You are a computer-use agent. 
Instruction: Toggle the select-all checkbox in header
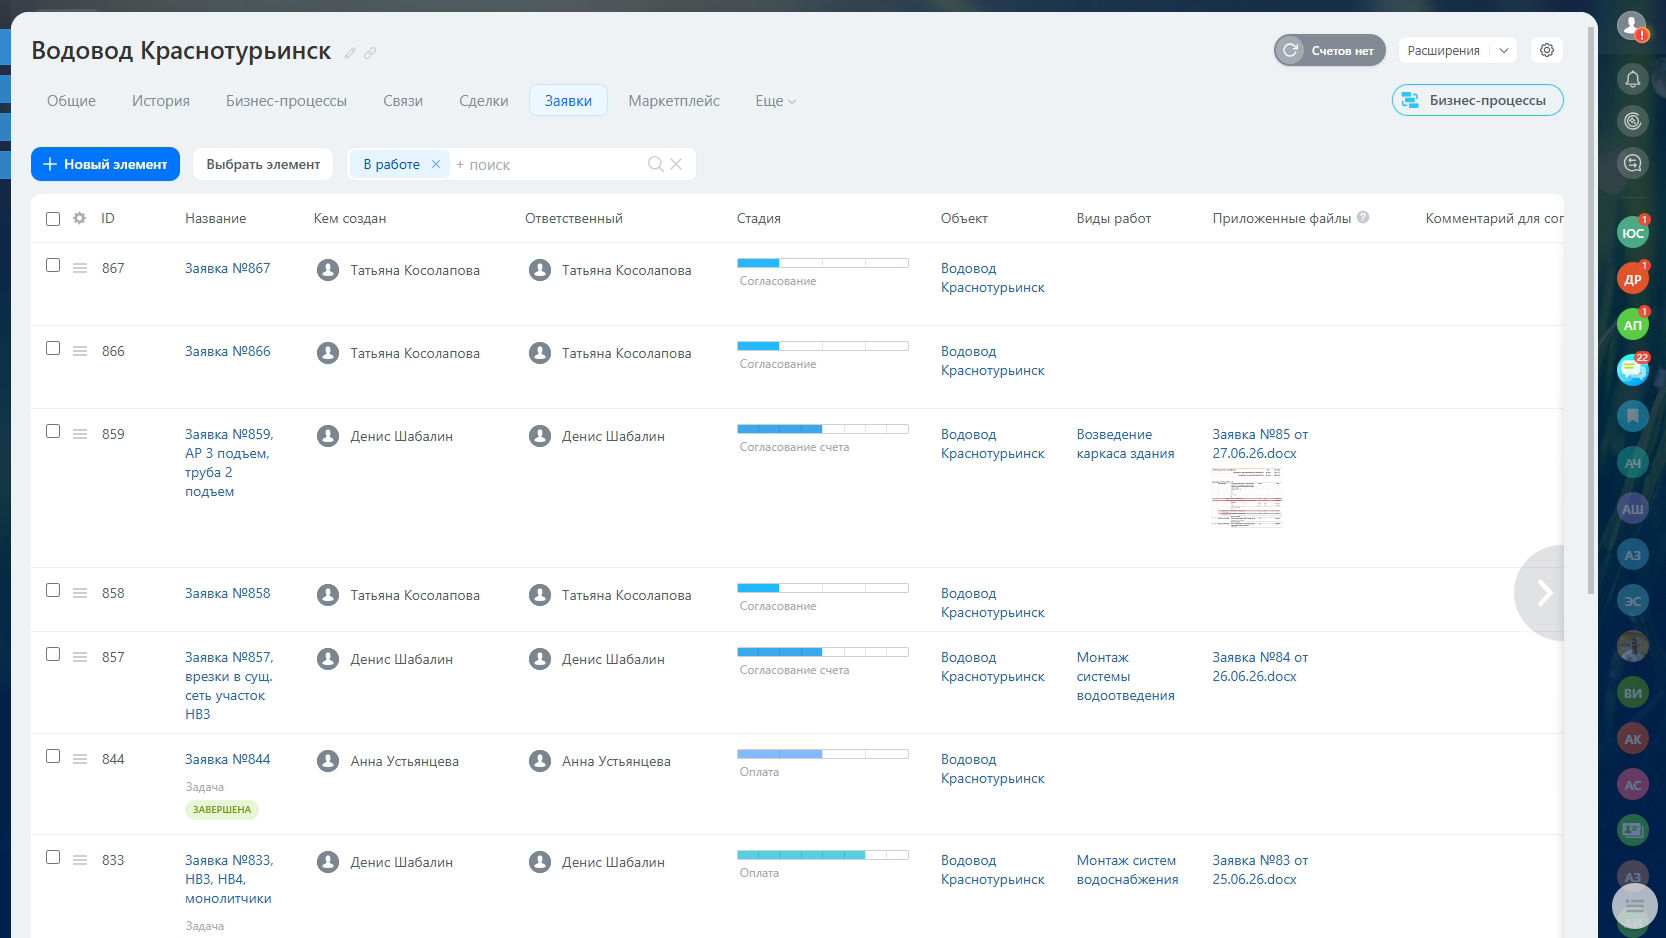[53, 219]
